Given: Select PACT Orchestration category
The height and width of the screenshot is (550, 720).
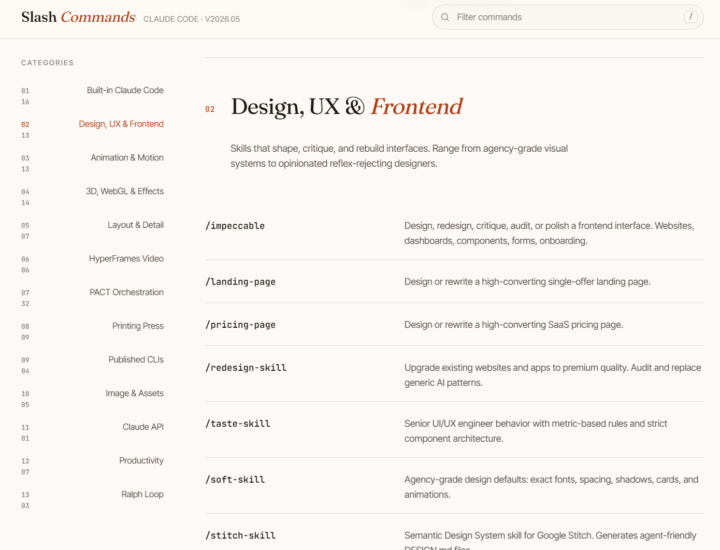Looking at the screenshot, I should [x=92, y=297].
